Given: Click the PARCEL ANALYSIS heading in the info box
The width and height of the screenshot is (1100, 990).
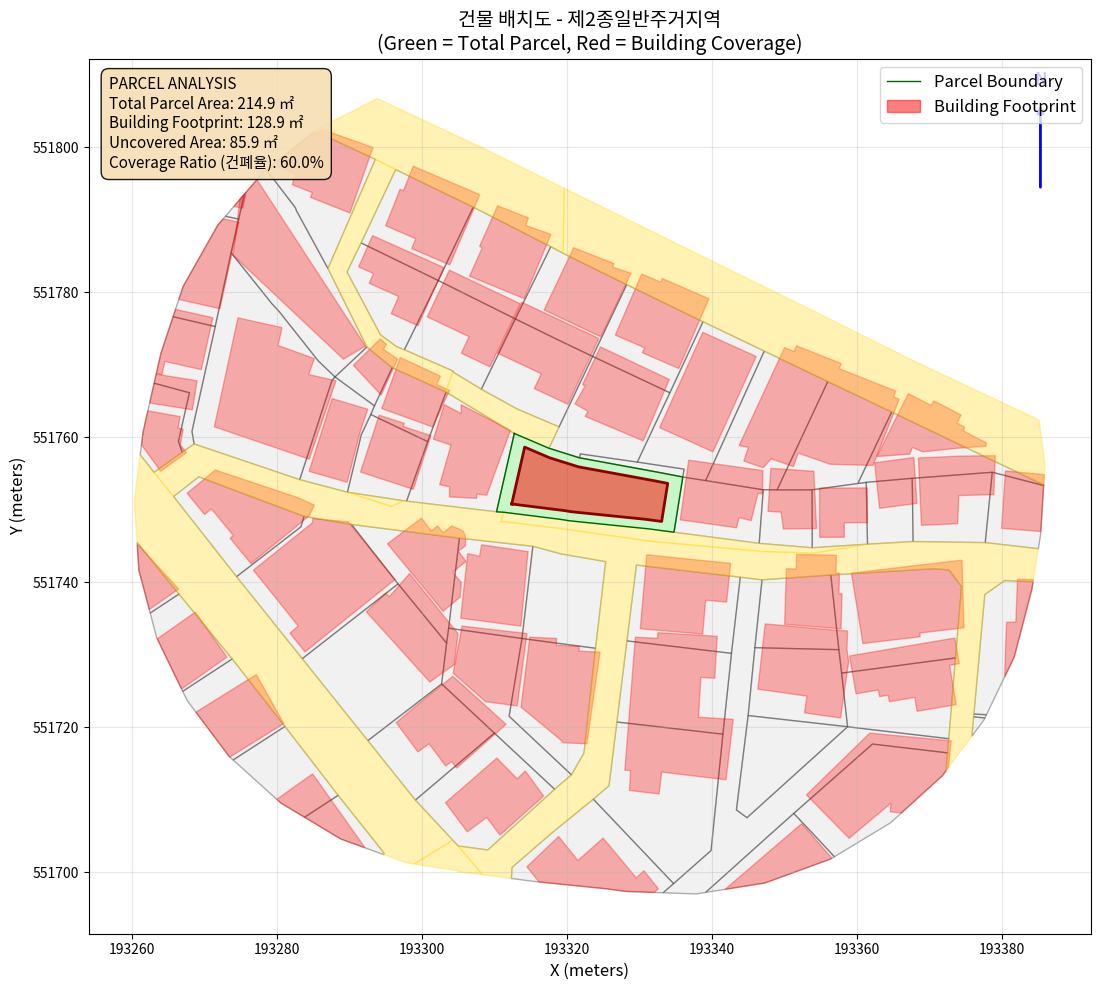Looking at the screenshot, I should click(x=172, y=83).
